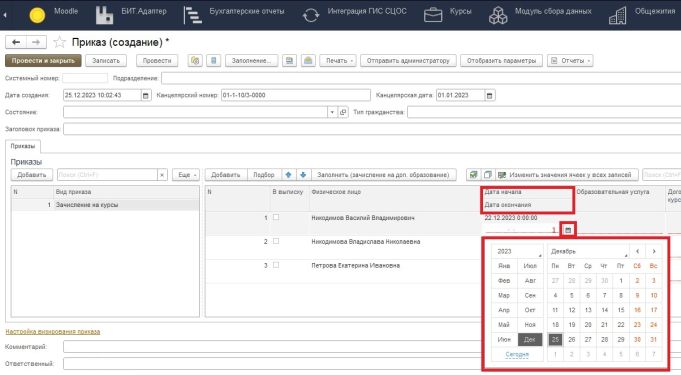Click the Канцелярский номер field
The height and width of the screenshot is (375, 681).
point(296,95)
